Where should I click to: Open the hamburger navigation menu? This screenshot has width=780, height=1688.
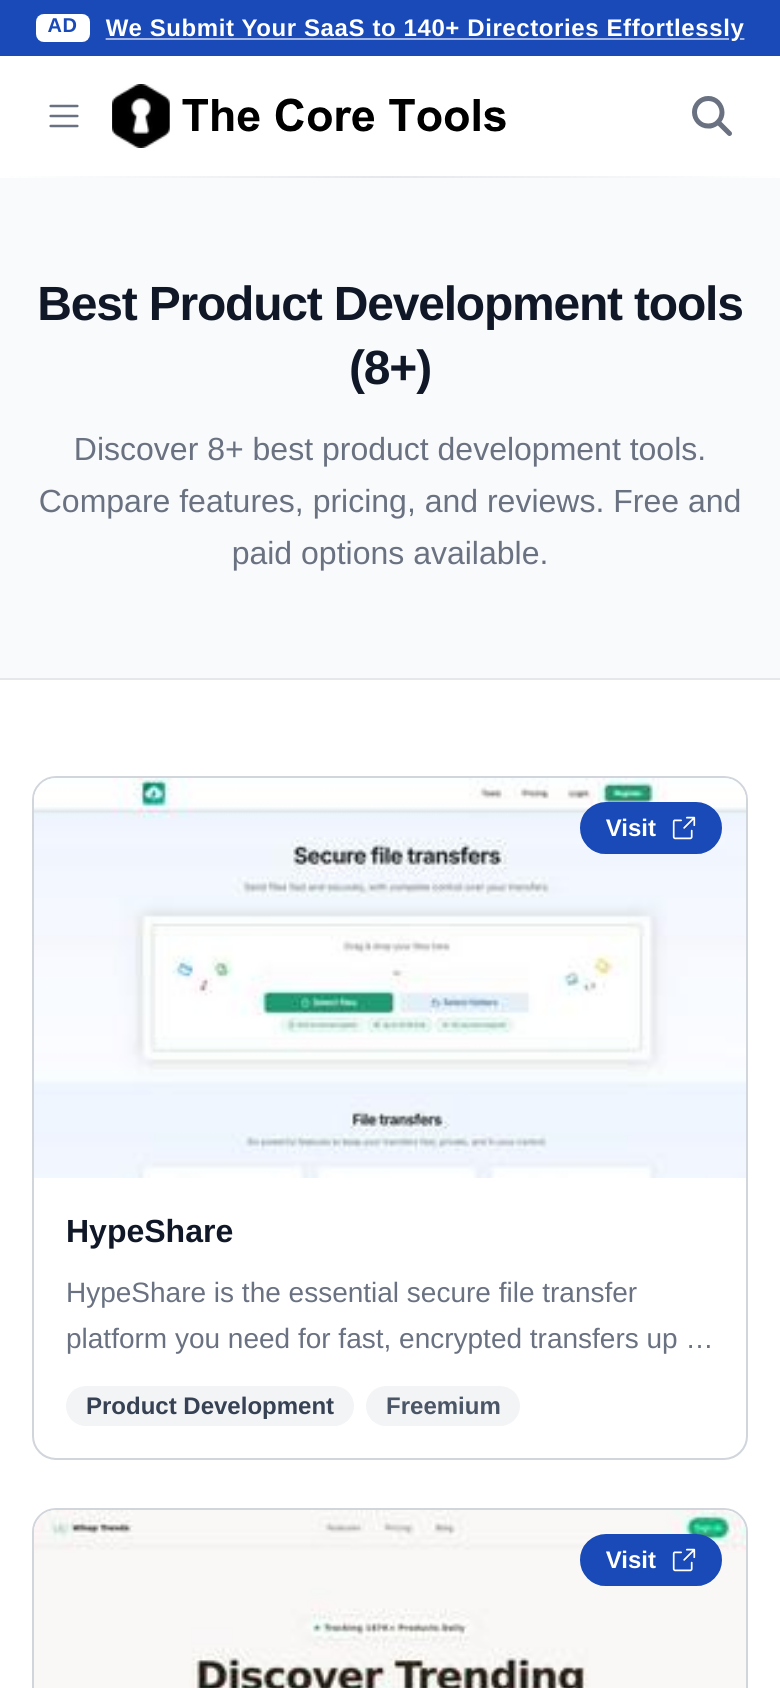point(64,116)
